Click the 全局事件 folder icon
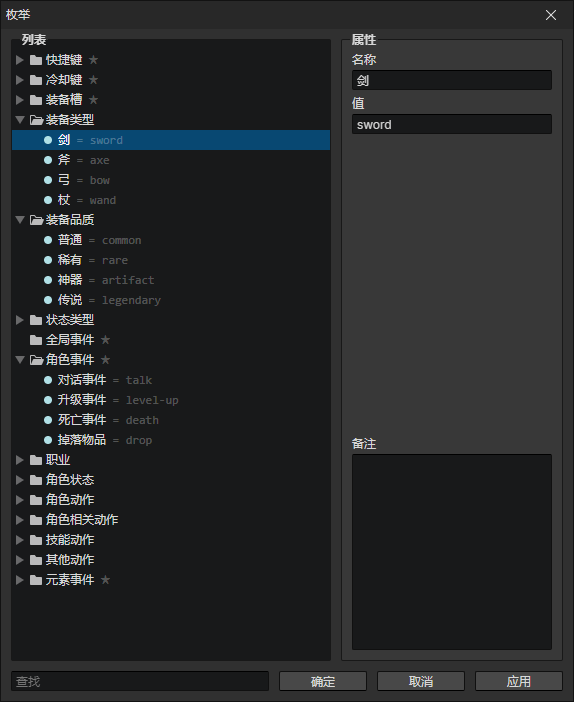This screenshot has height=702, width=574. pyautogui.click(x=36, y=340)
